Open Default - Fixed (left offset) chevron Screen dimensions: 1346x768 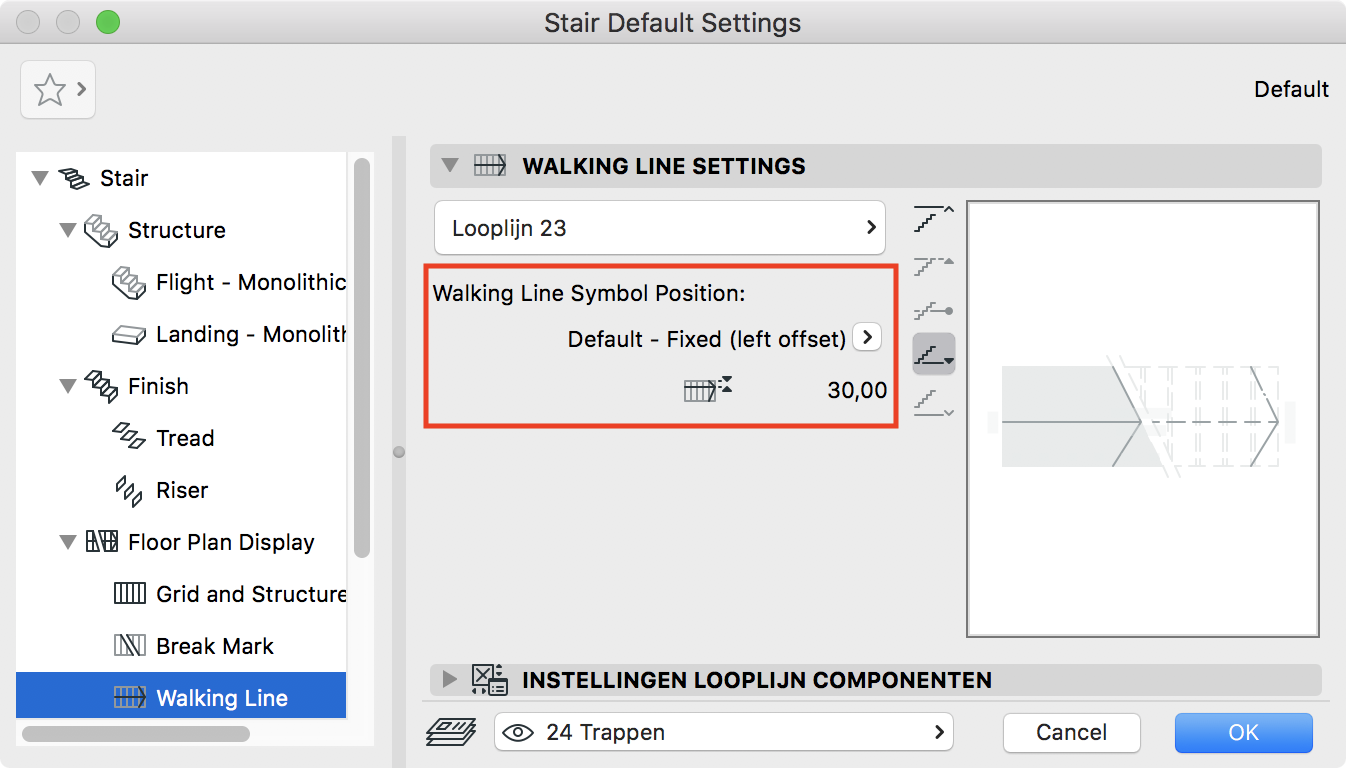(x=867, y=337)
